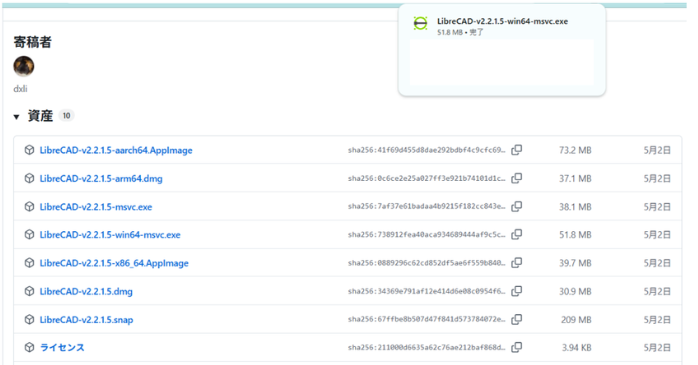Copy sha256 of ライセンス asset

click(516, 347)
